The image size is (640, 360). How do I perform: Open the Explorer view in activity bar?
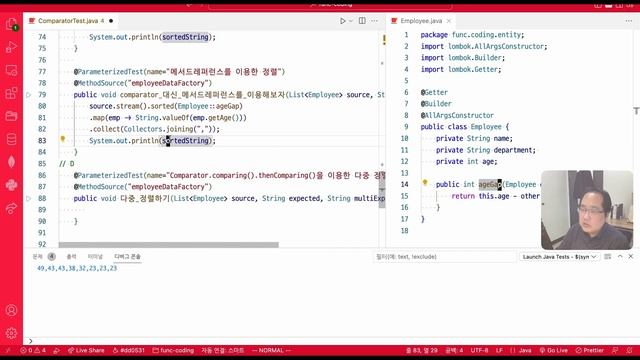pos(11,24)
